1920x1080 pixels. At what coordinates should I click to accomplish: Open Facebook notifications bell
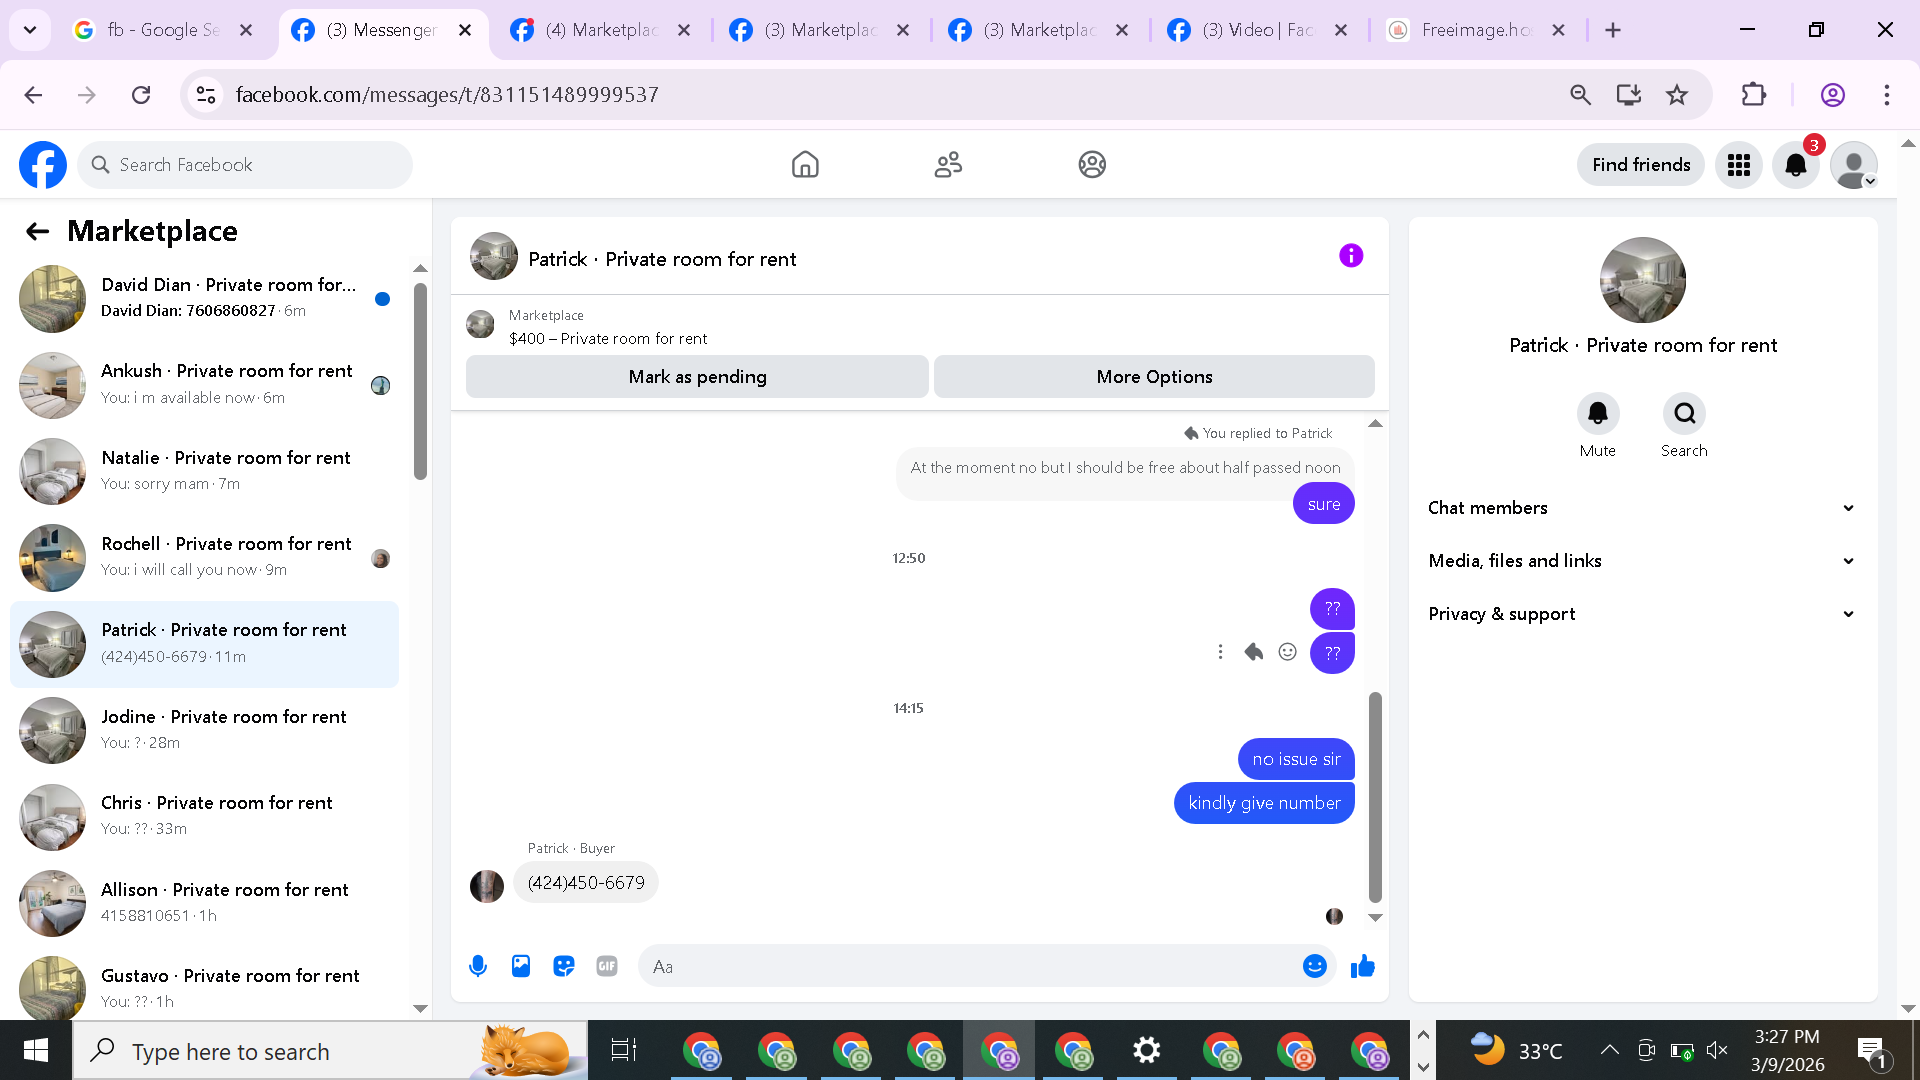click(x=1796, y=165)
